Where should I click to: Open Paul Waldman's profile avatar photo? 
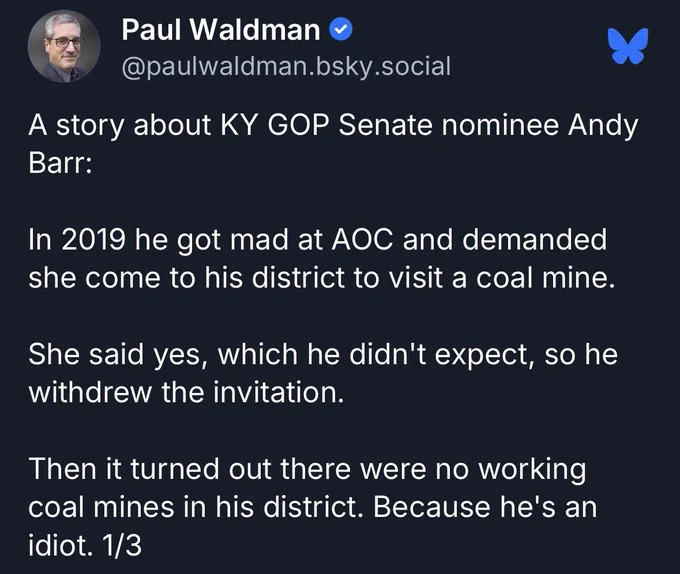(64, 46)
